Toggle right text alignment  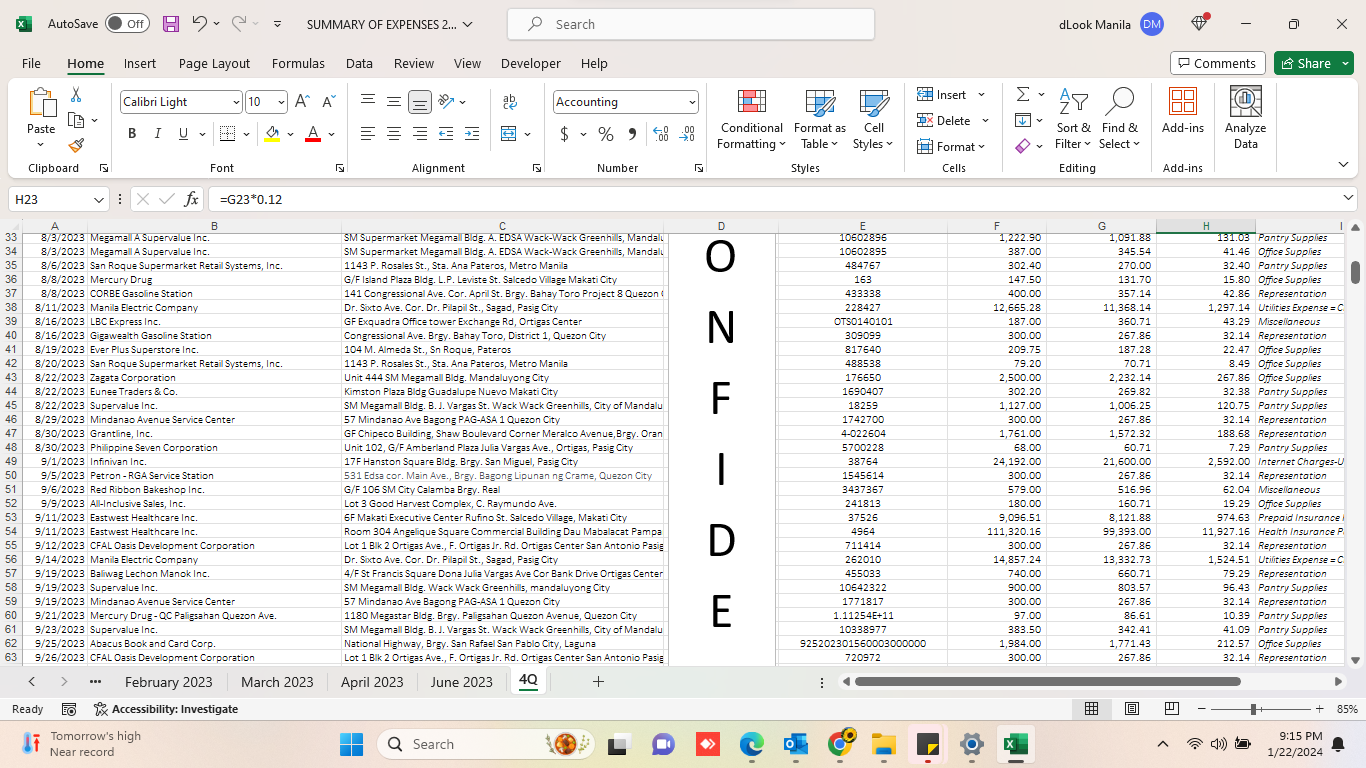tap(420, 134)
